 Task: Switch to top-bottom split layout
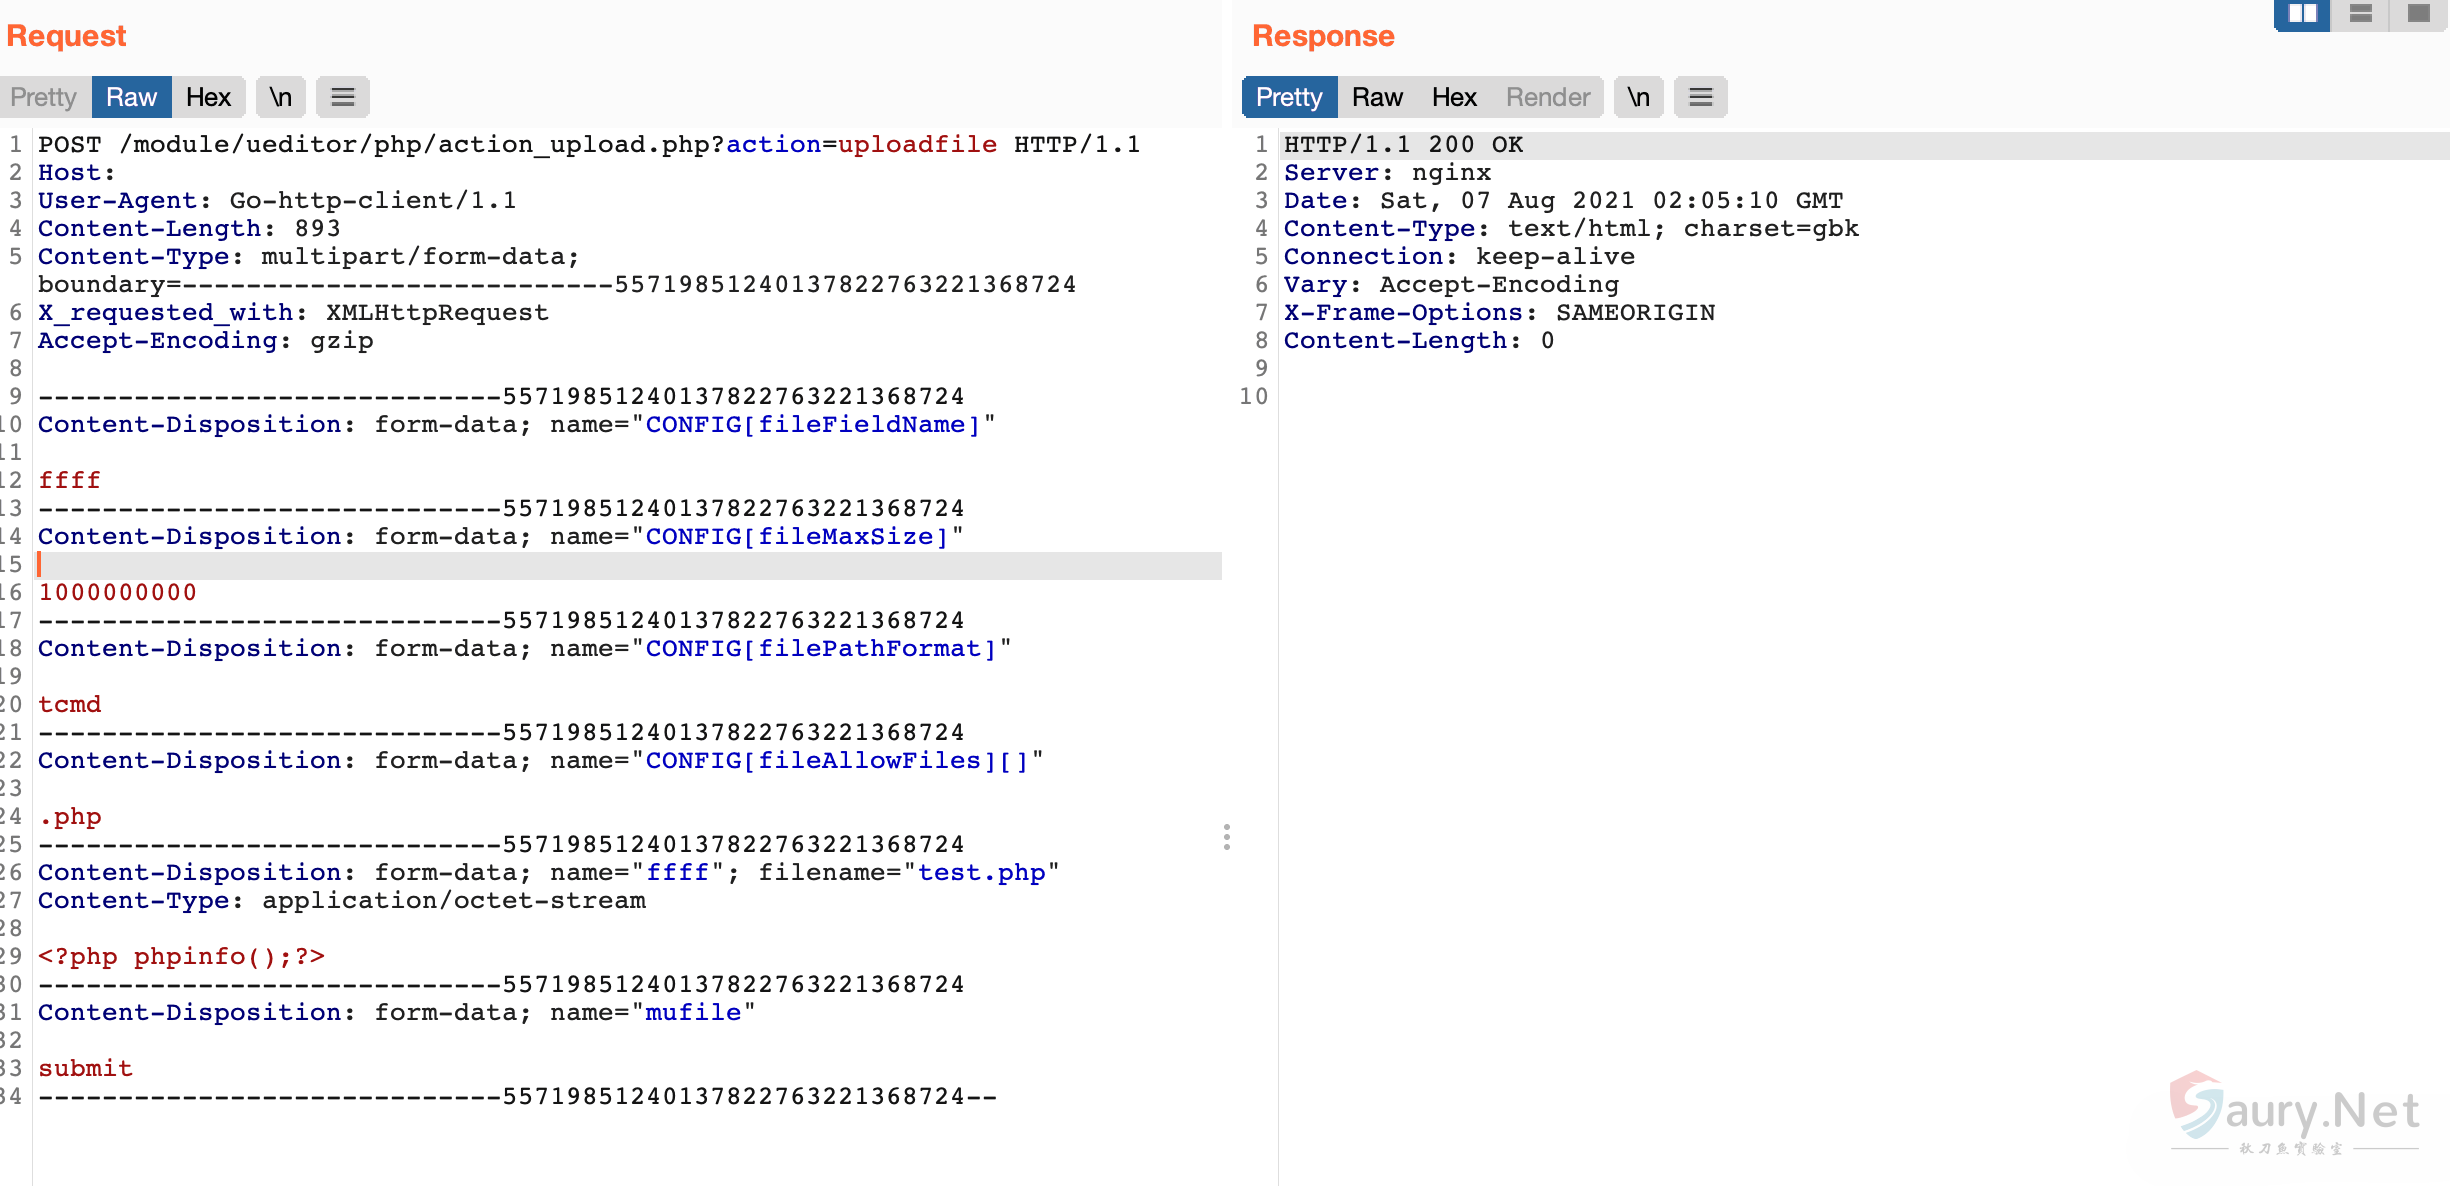[x=2361, y=14]
